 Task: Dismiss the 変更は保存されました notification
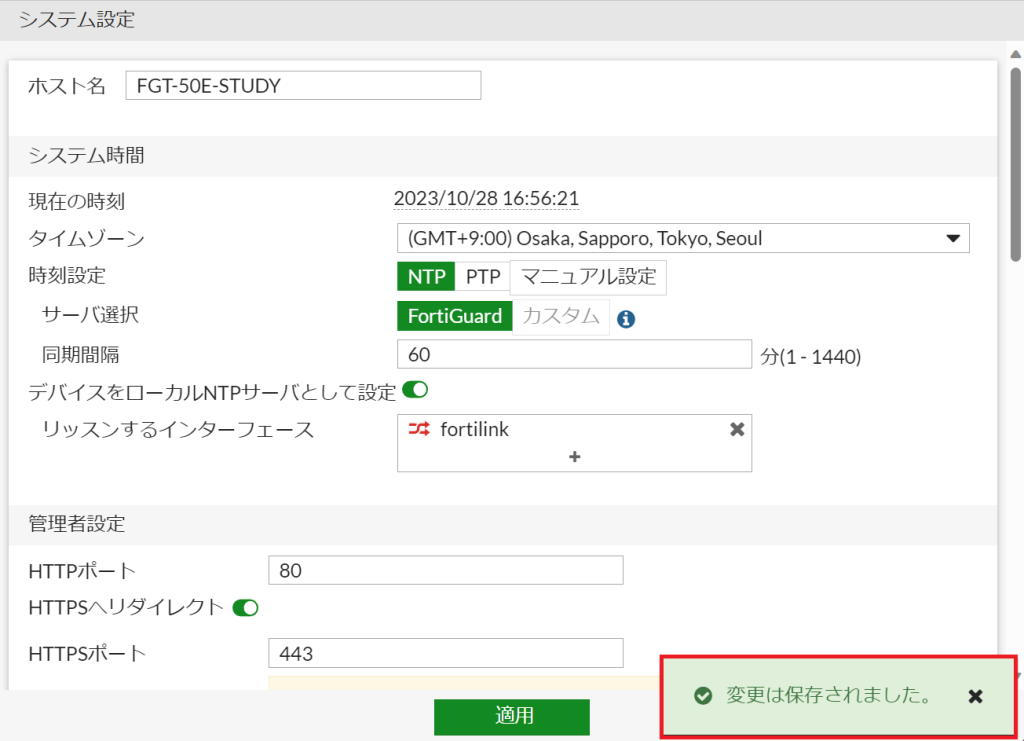coord(976,696)
